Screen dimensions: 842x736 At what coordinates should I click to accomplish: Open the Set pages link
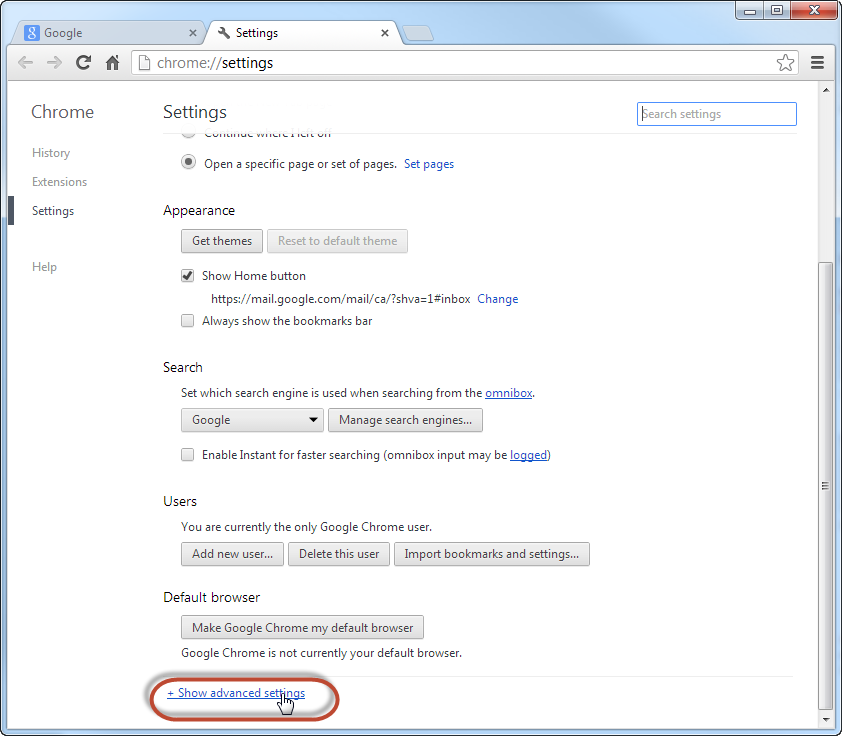point(429,164)
